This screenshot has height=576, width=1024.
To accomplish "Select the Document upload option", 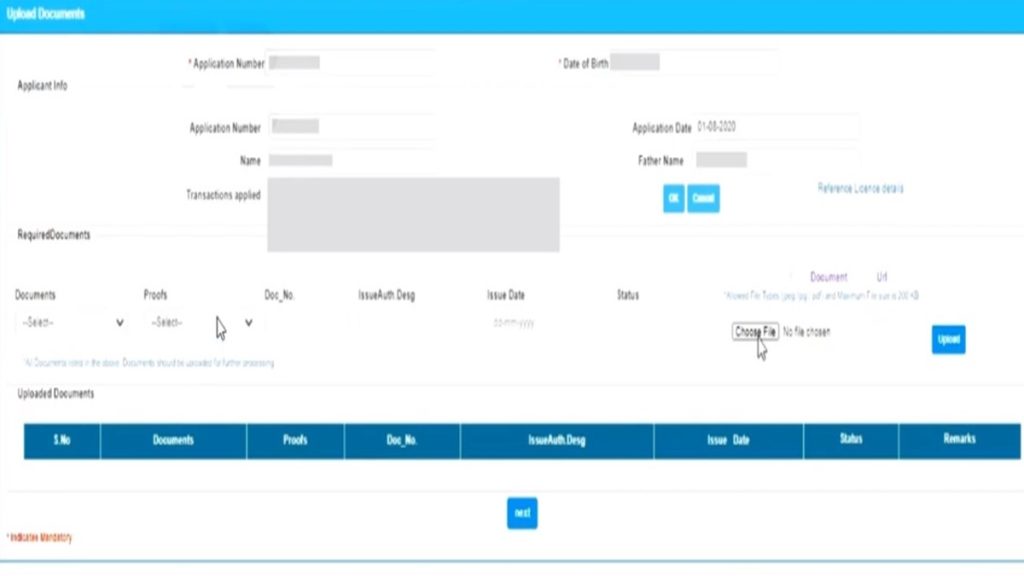I will point(828,277).
